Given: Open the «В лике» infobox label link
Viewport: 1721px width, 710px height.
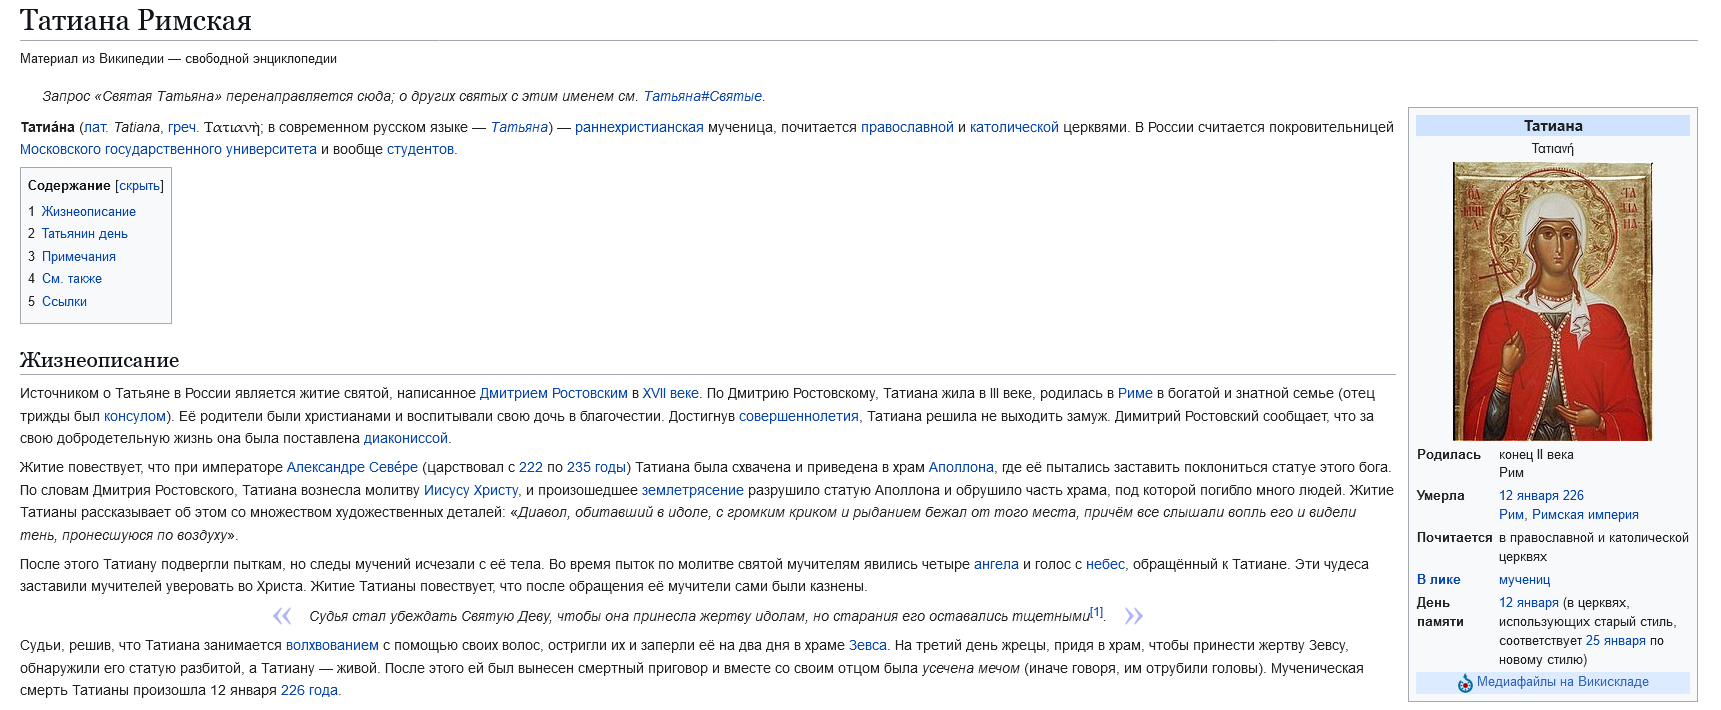Looking at the screenshot, I should (x=1438, y=580).
